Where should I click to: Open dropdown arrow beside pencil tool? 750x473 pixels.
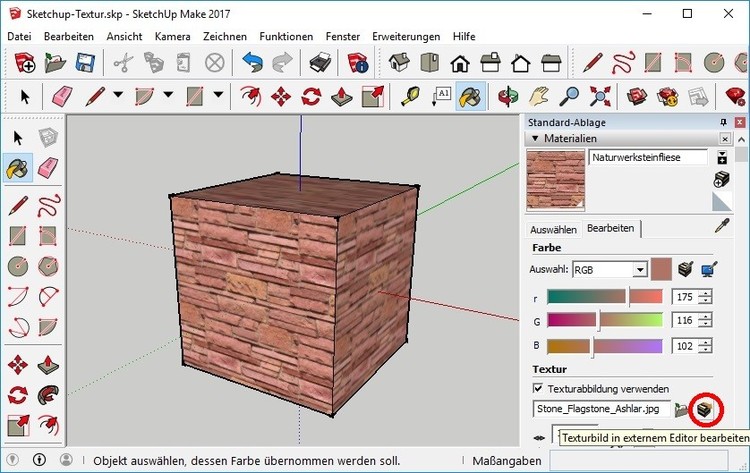tap(118, 95)
